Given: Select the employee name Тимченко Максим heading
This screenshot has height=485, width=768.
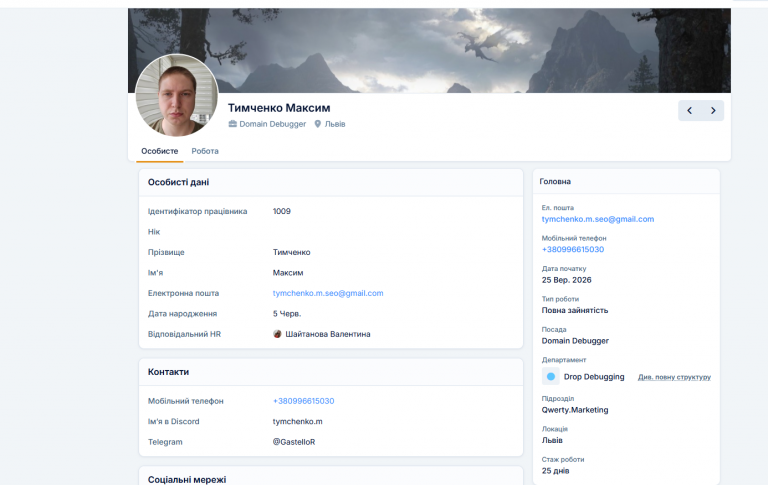Looking at the screenshot, I should click(279, 108).
